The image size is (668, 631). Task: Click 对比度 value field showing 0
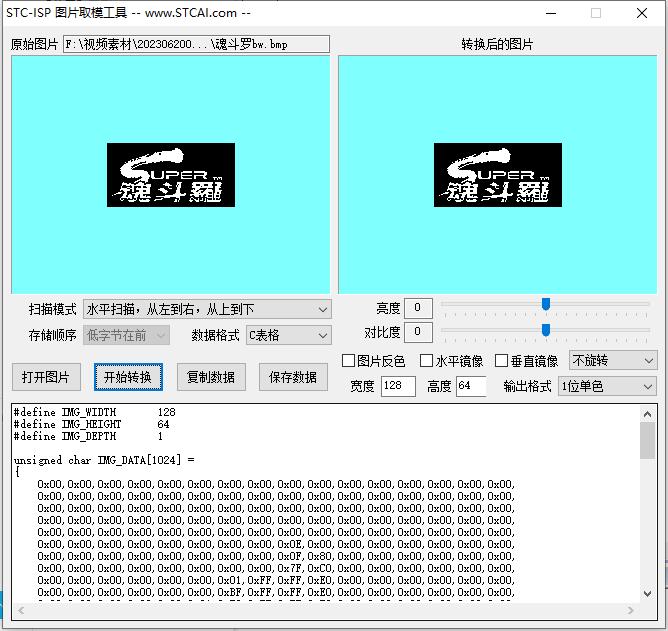click(x=418, y=332)
